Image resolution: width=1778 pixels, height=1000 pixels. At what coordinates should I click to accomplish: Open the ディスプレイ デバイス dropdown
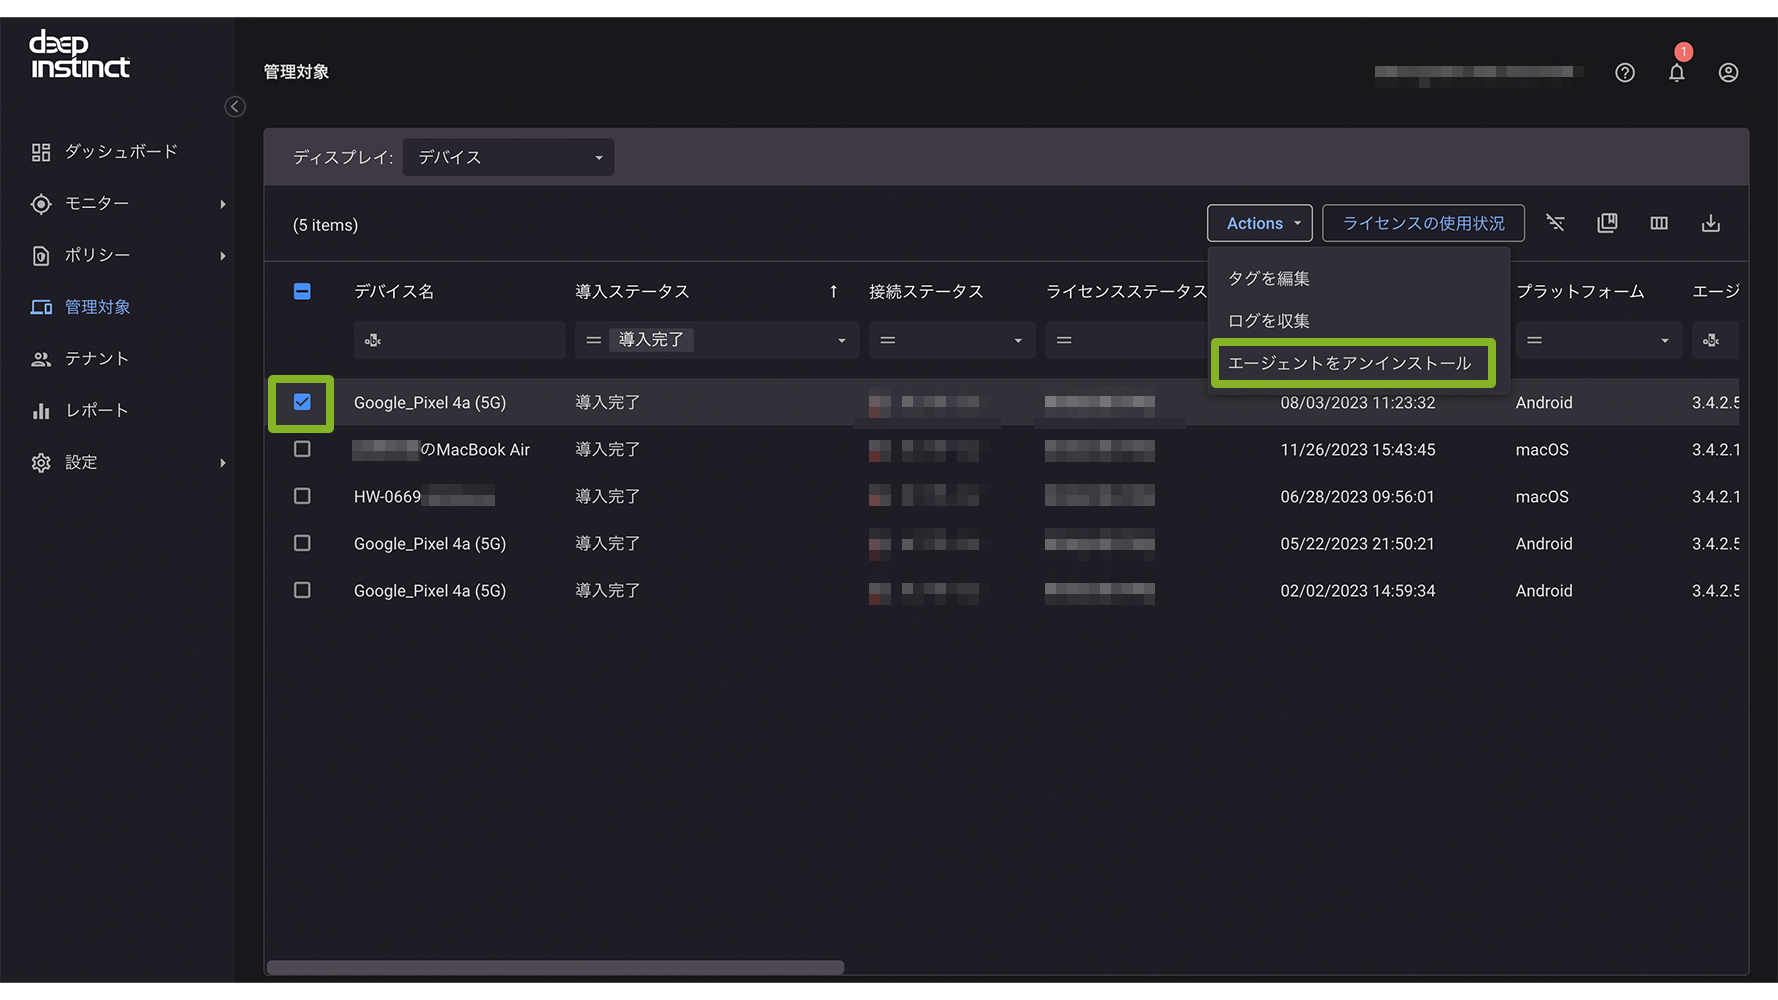click(508, 158)
